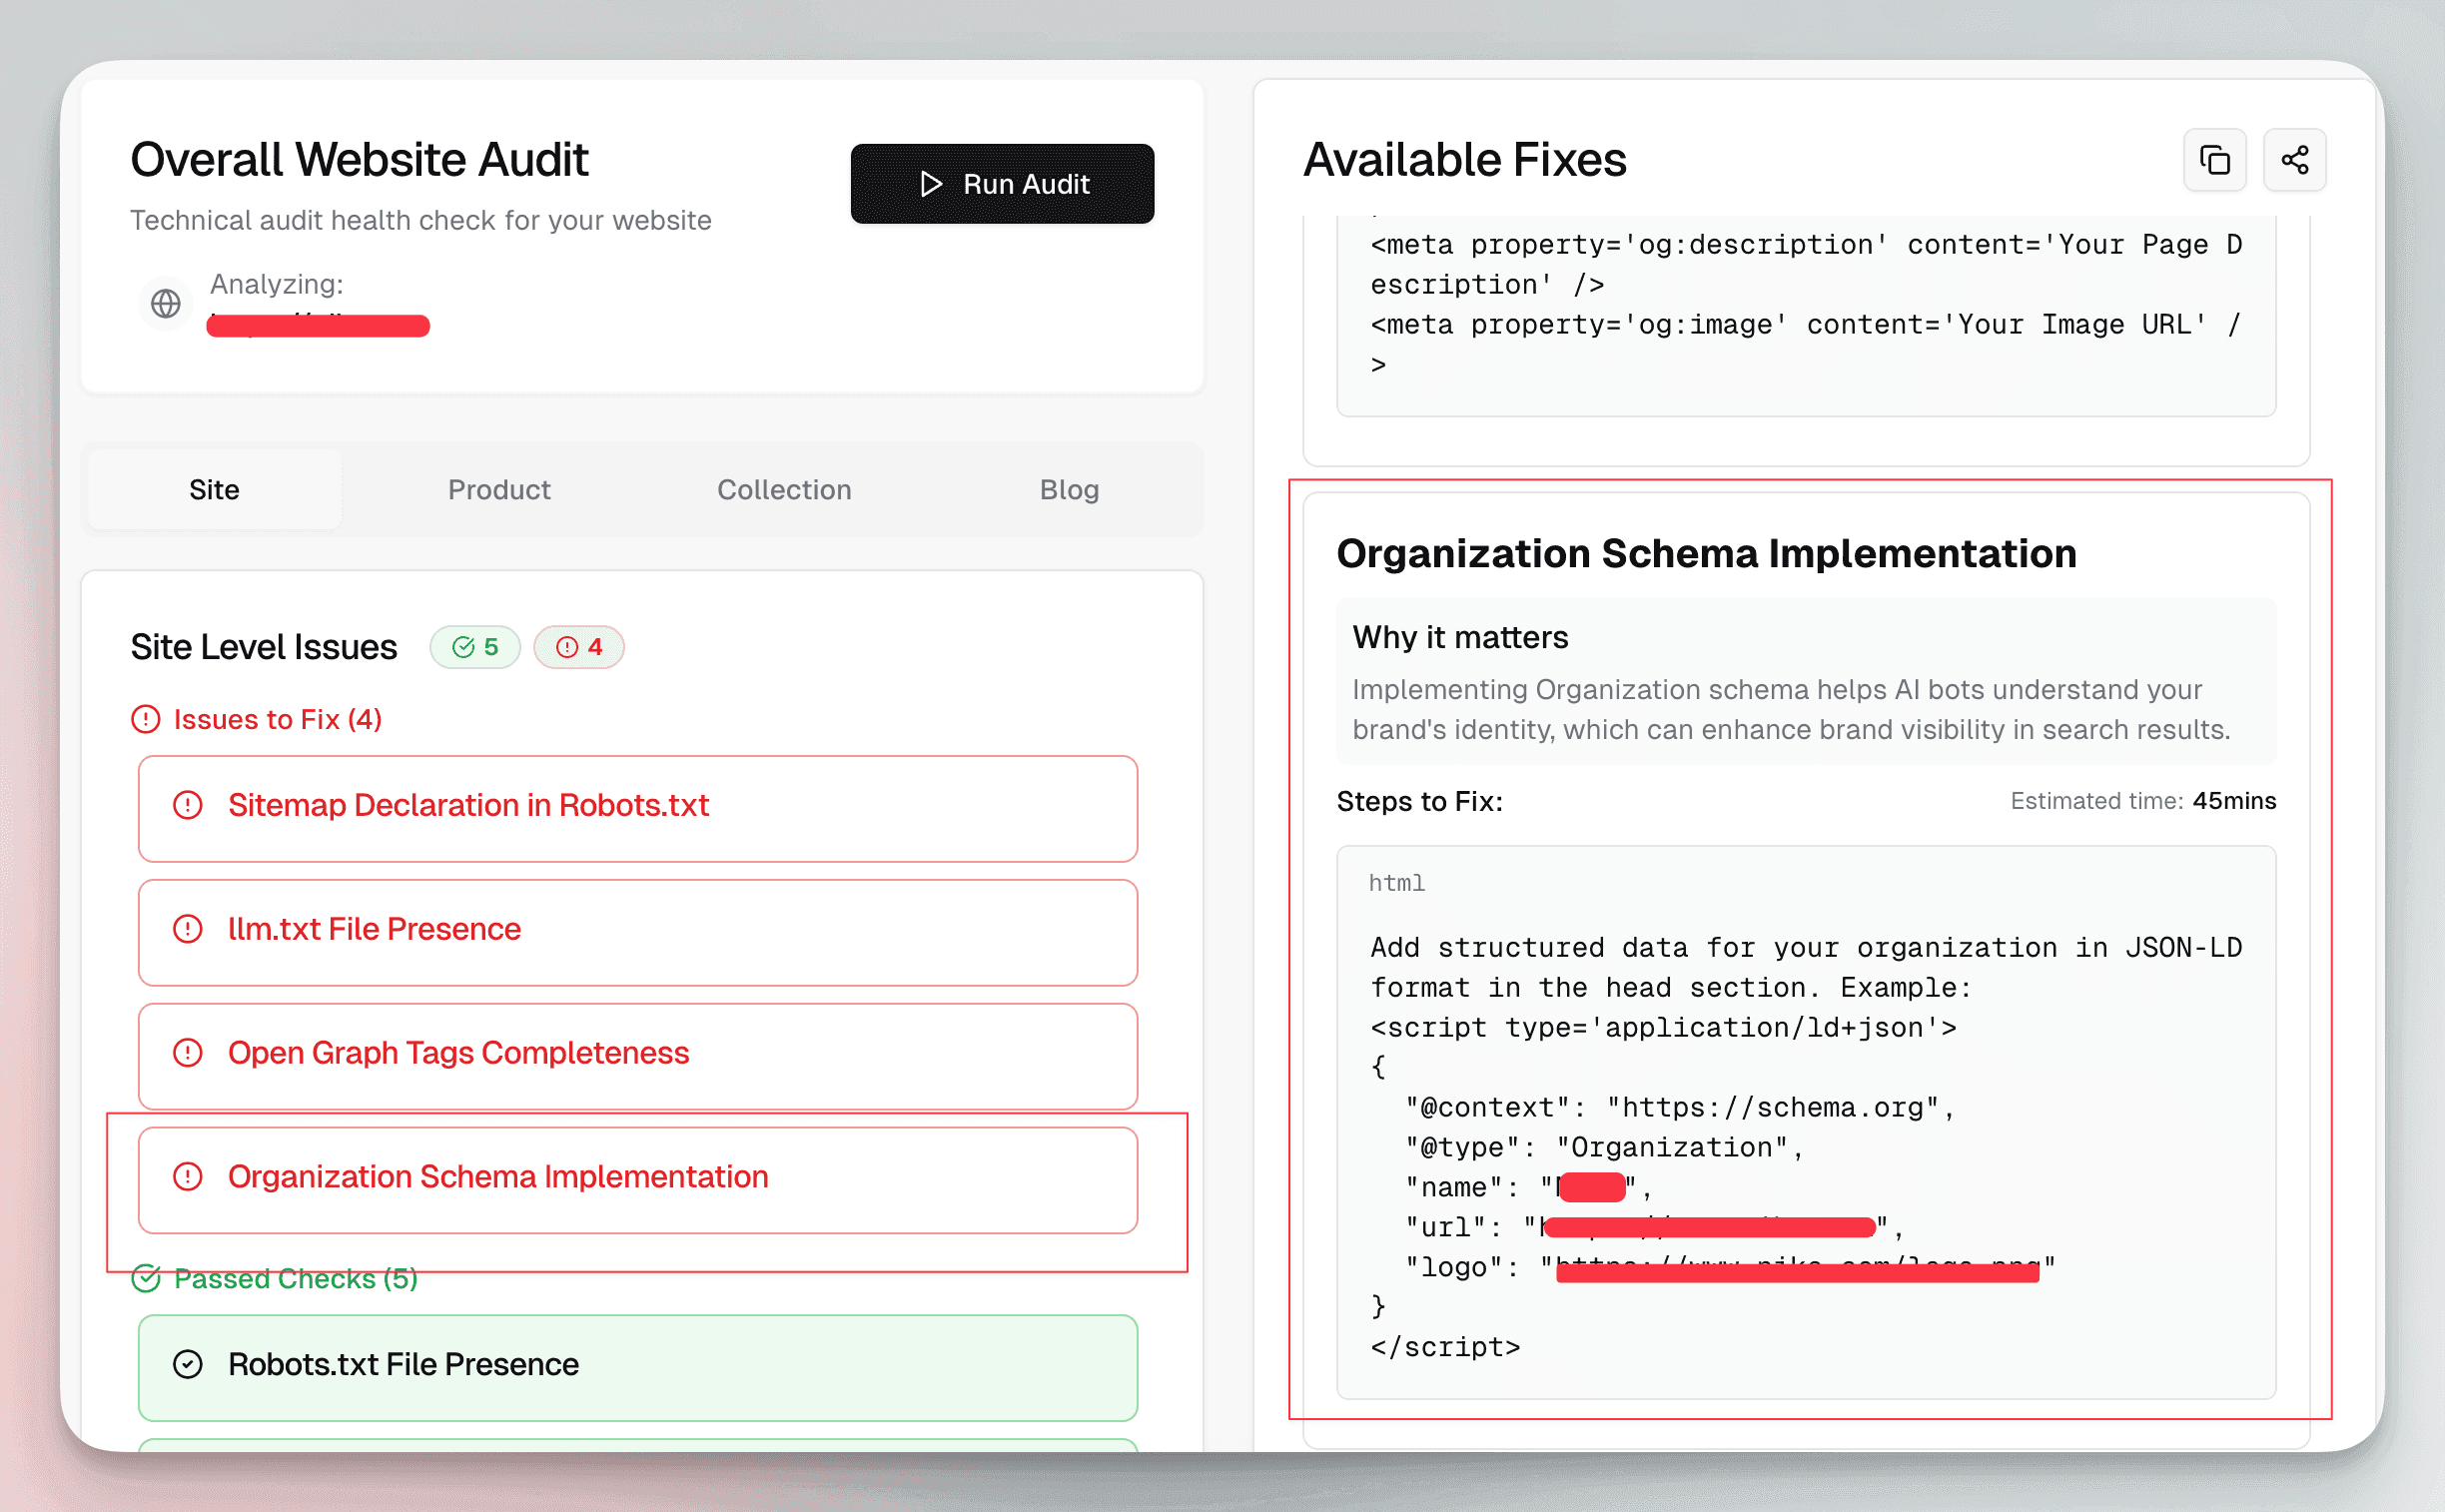Click Organization Schema Implementation fix heading
Viewport: 2445px width, 1512px height.
point(1706,554)
